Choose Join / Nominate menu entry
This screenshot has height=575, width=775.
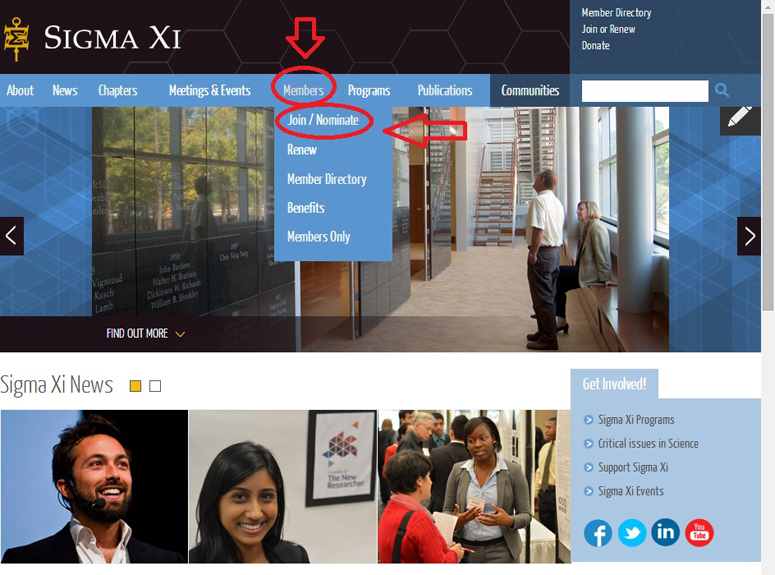323,120
